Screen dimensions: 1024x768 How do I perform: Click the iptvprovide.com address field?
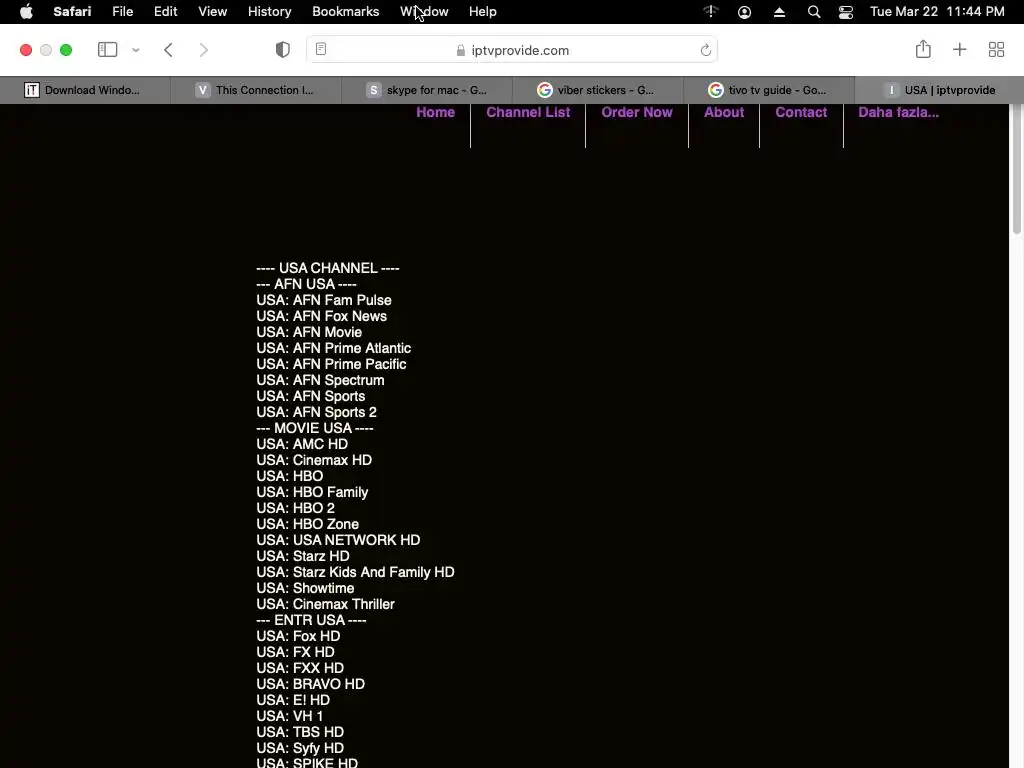point(512,50)
